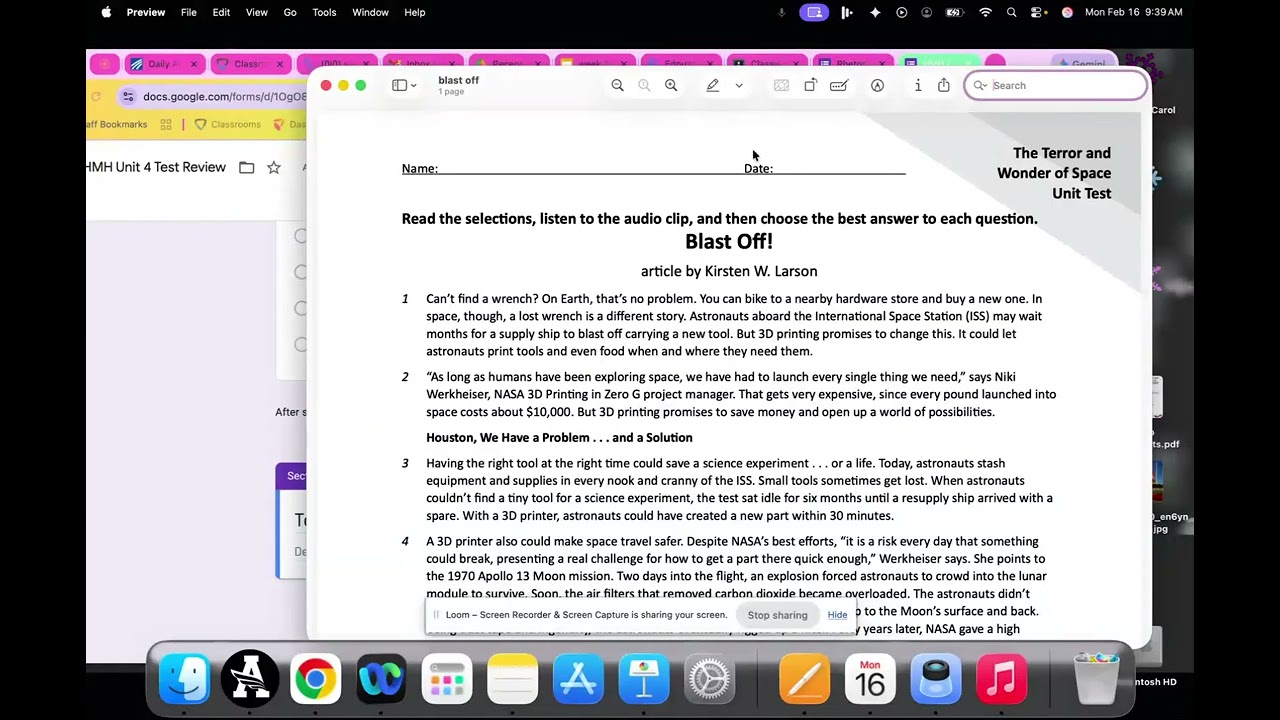
Task: Open System Settings from the Dock
Action: pyautogui.click(x=709, y=679)
